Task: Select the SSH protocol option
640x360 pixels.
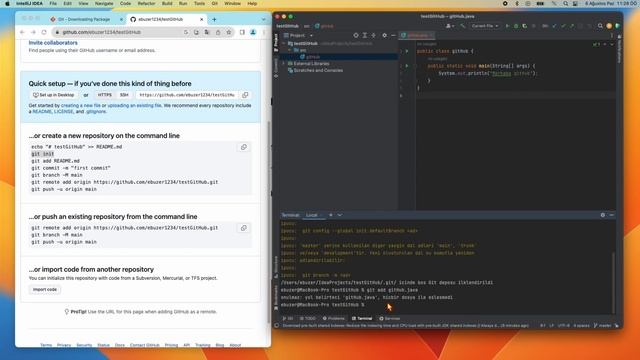Action: 124,95
